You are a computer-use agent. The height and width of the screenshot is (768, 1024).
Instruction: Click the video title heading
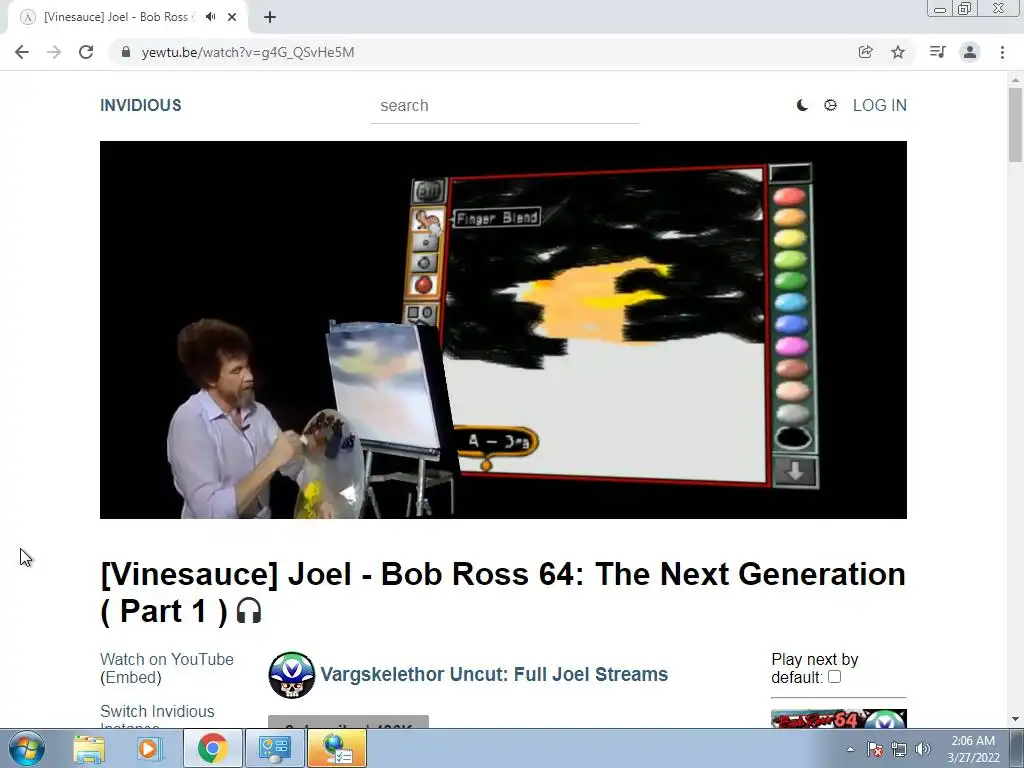(503, 592)
